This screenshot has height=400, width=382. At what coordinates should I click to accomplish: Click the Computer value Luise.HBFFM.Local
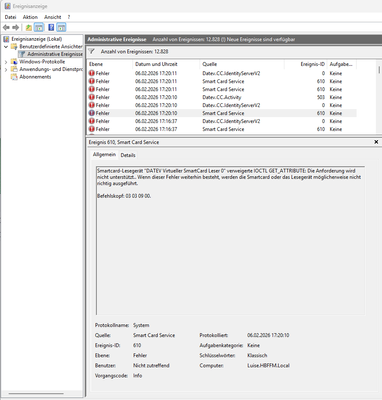268,366
